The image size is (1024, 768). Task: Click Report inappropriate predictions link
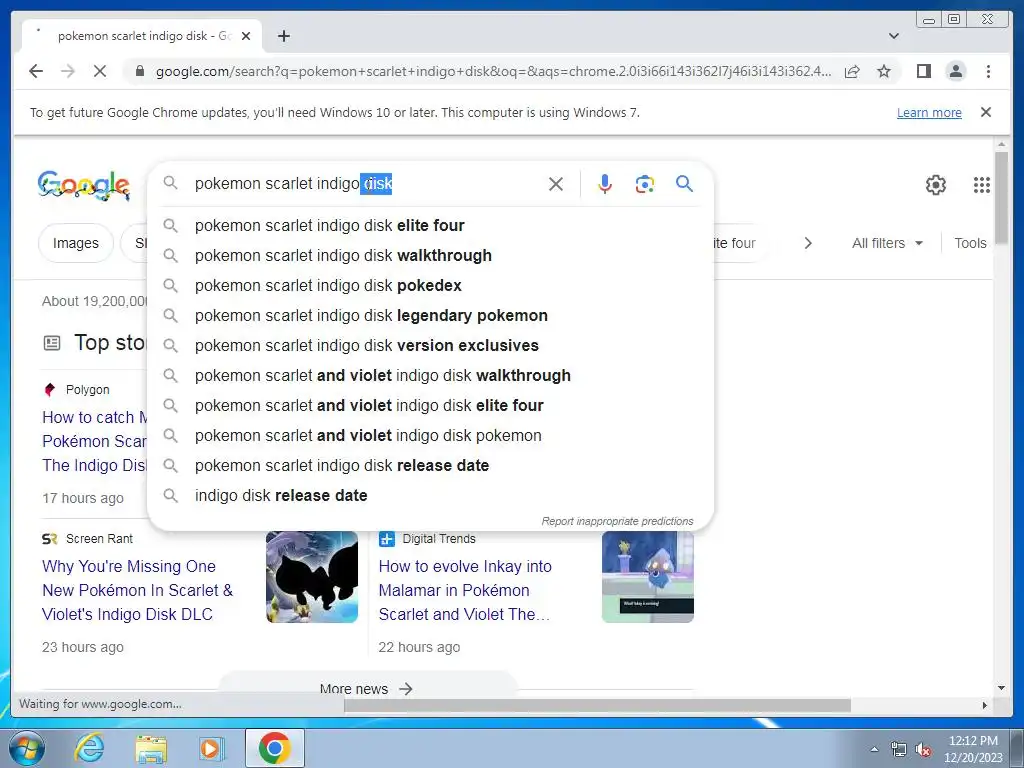click(x=617, y=521)
